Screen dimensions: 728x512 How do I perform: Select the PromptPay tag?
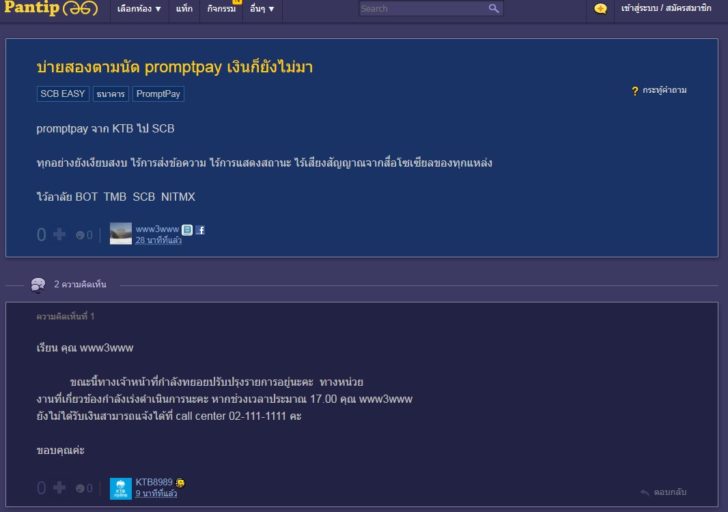158,94
